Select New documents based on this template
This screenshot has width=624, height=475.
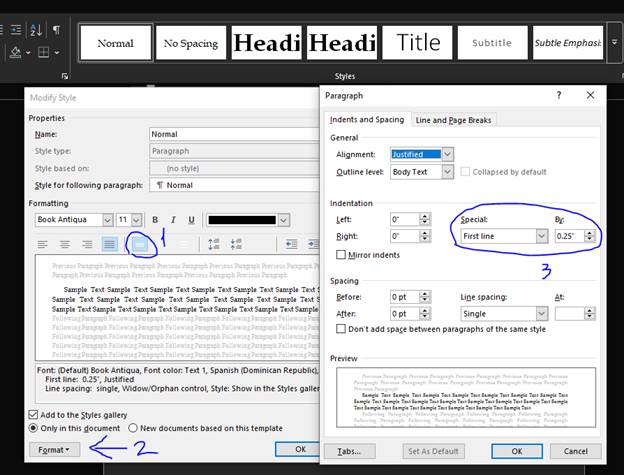133,428
